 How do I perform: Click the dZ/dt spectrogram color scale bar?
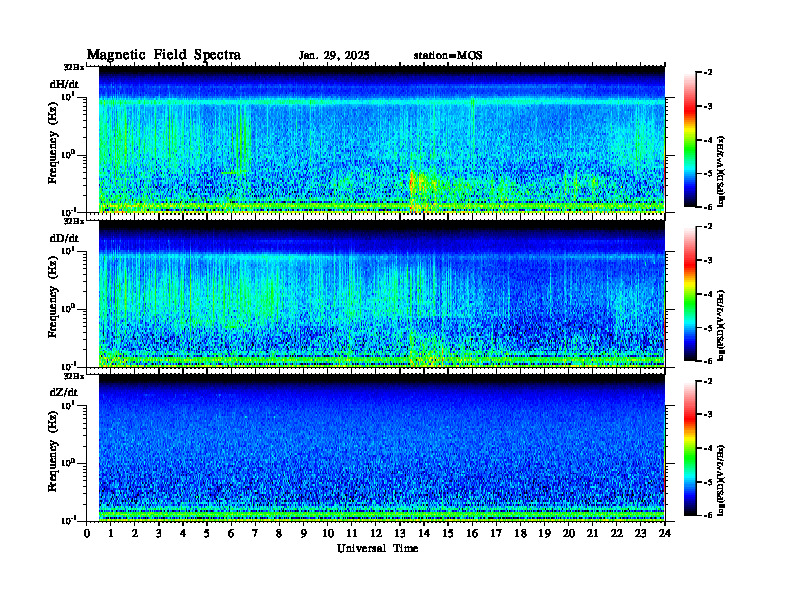[x=690, y=448]
